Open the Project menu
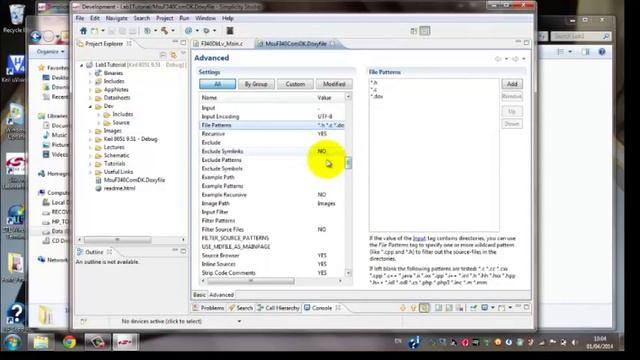Viewport: 640px width, 360px height. tap(164, 18)
